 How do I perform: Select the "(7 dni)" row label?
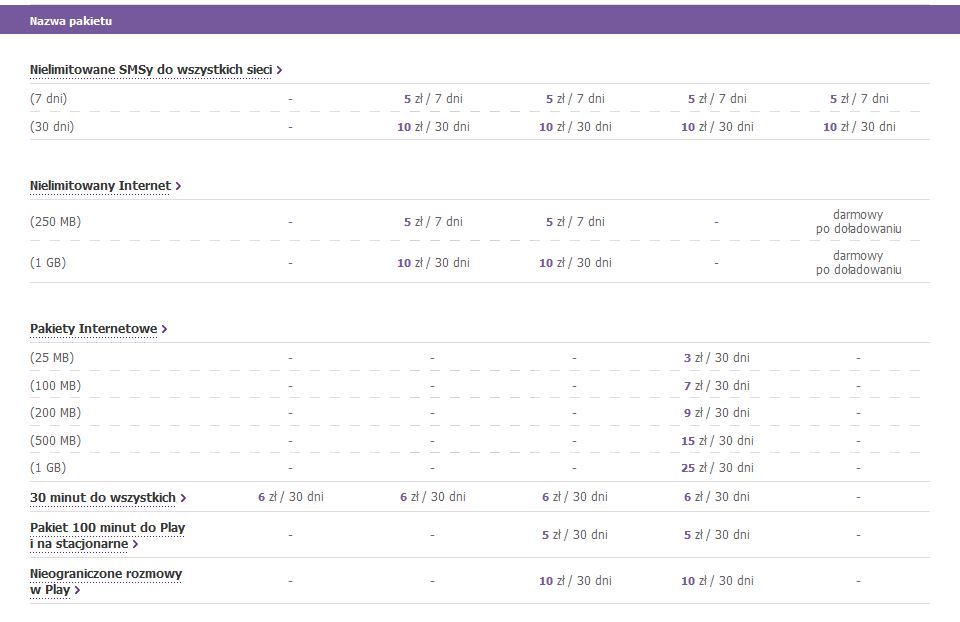[49, 99]
